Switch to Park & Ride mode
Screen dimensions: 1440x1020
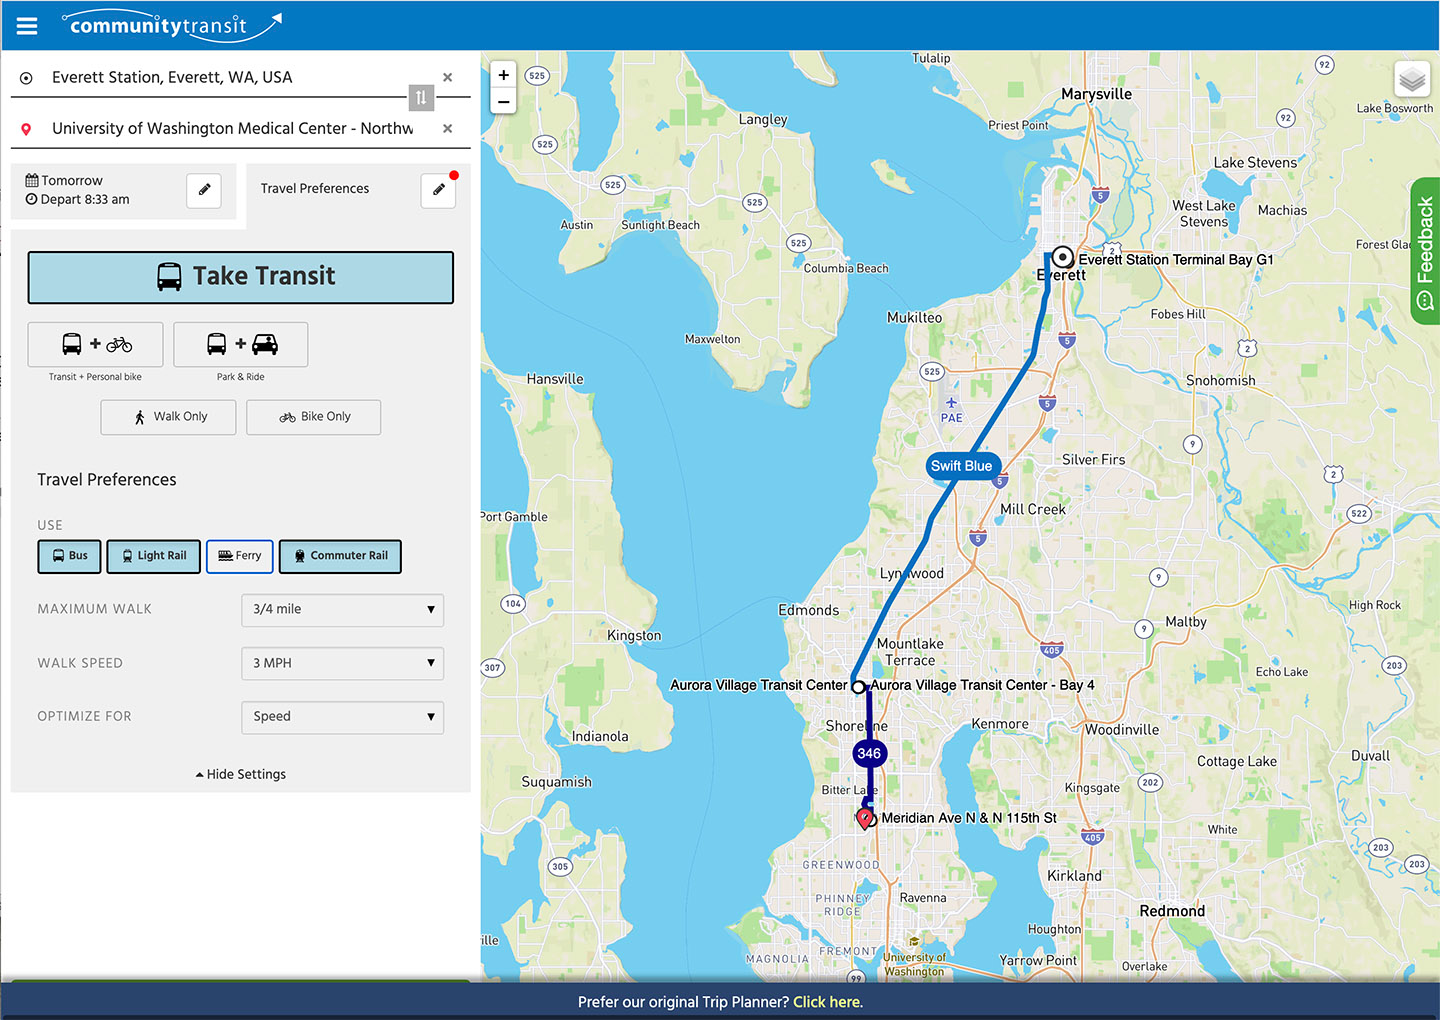coord(240,344)
